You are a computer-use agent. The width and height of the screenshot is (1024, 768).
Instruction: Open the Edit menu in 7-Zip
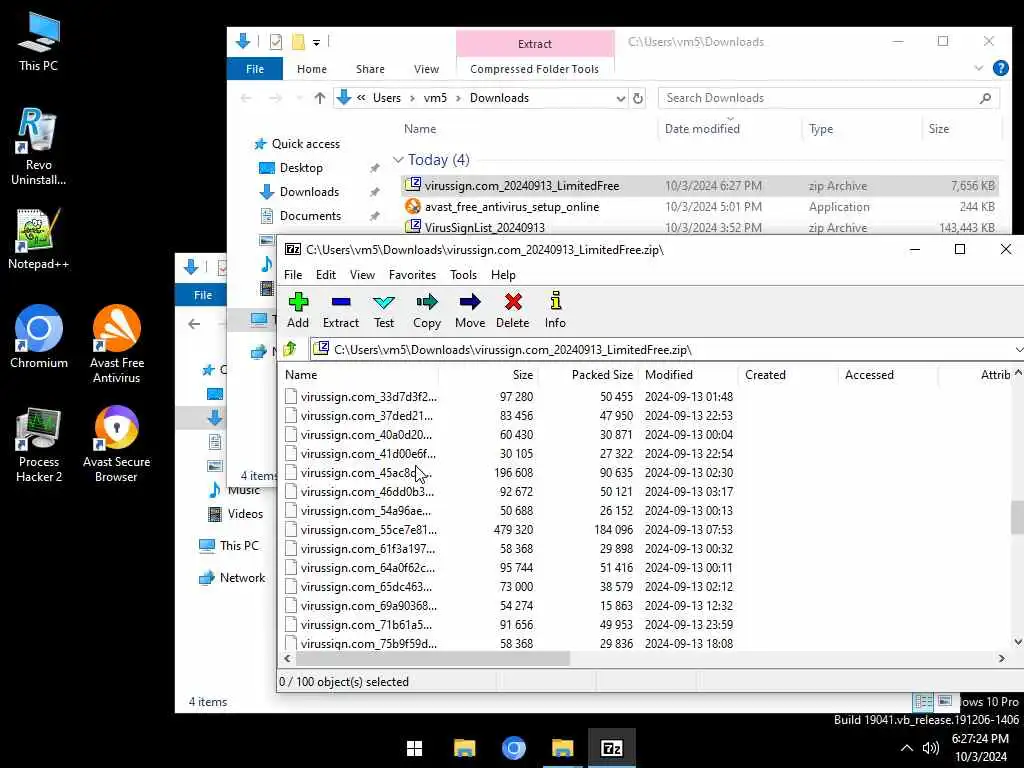pos(325,275)
